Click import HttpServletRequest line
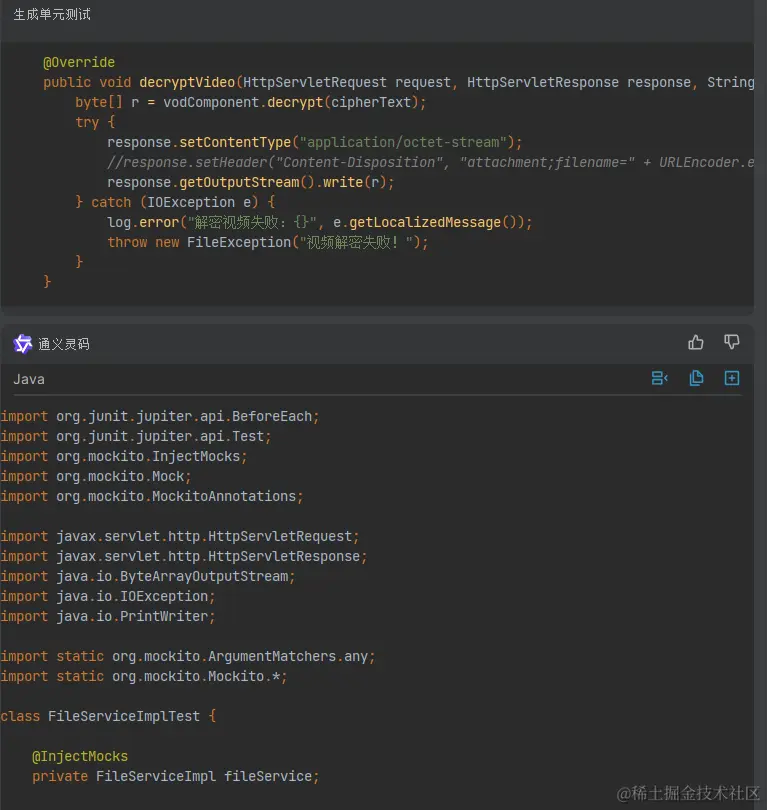This screenshot has width=768, height=810. 180,536
